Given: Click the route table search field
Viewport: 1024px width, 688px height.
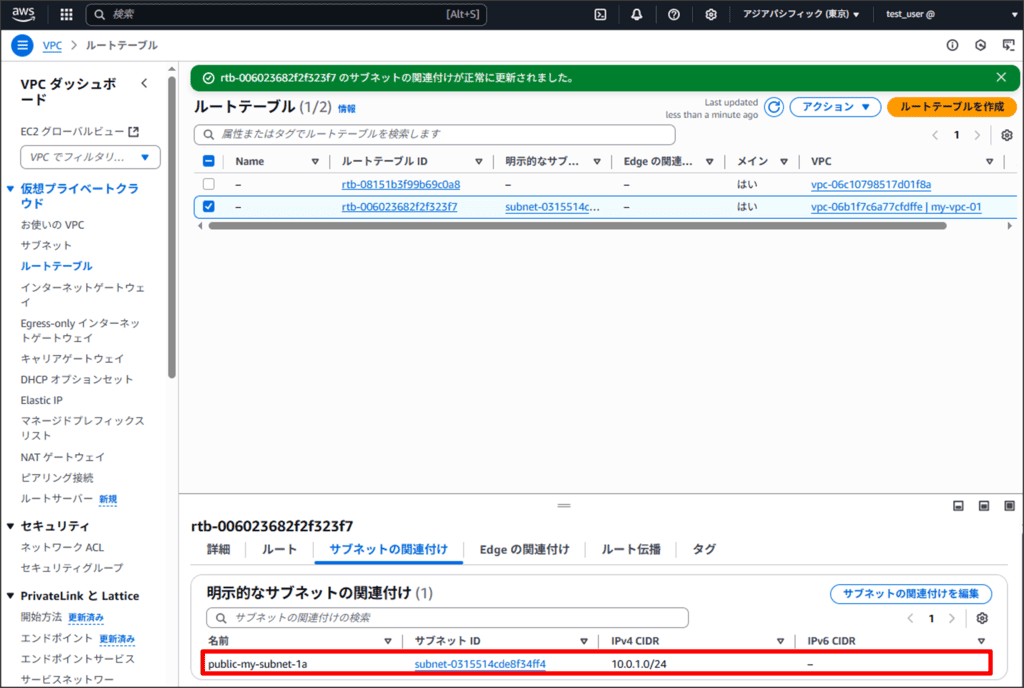Looking at the screenshot, I should pos(435,134).
